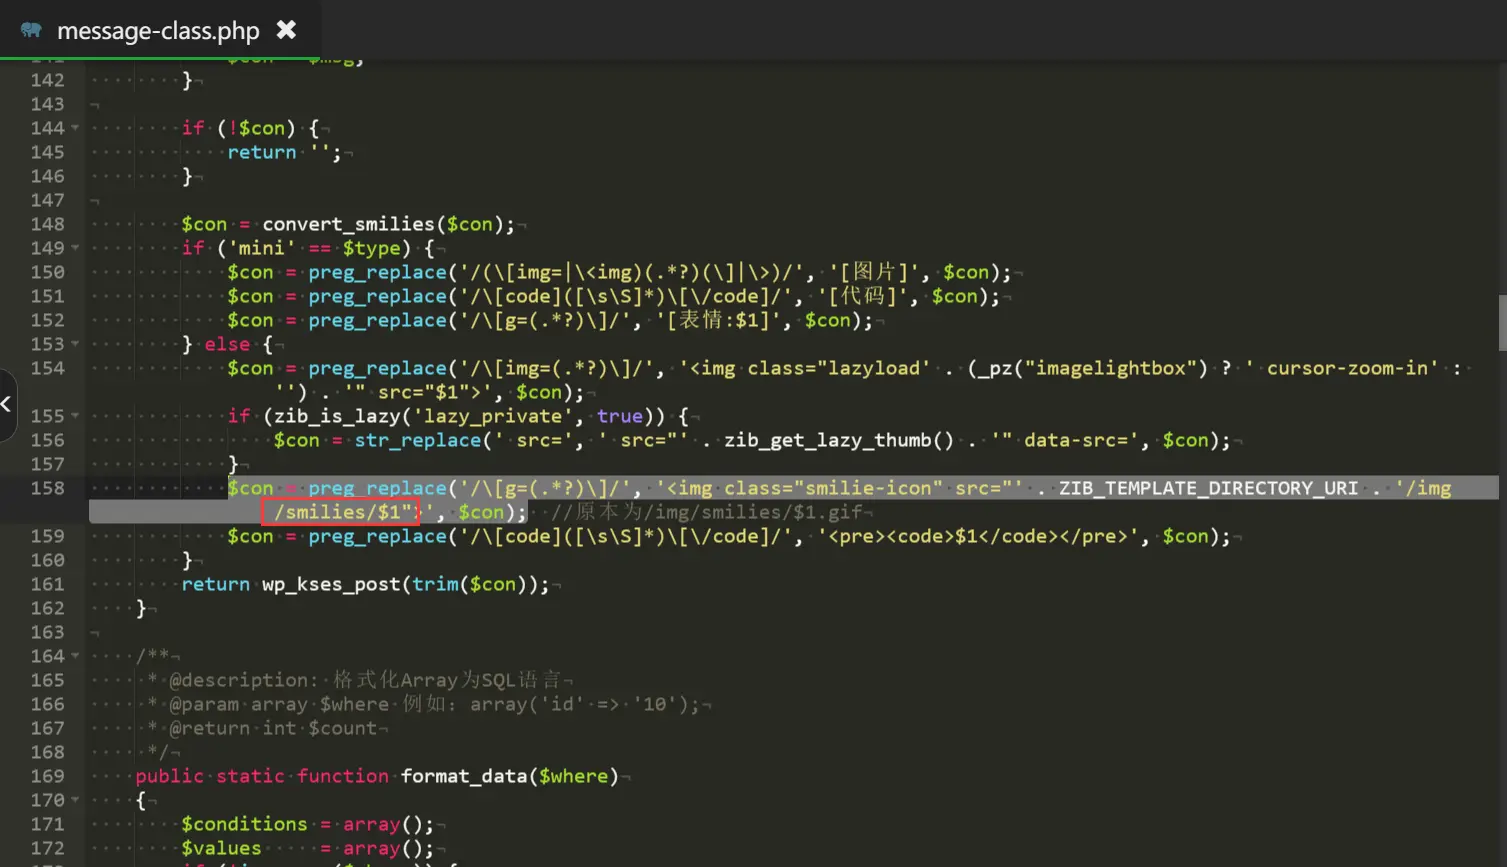
Task: Fold the zib_is_lazy if-block at line 155
Action: pos(75,416)
